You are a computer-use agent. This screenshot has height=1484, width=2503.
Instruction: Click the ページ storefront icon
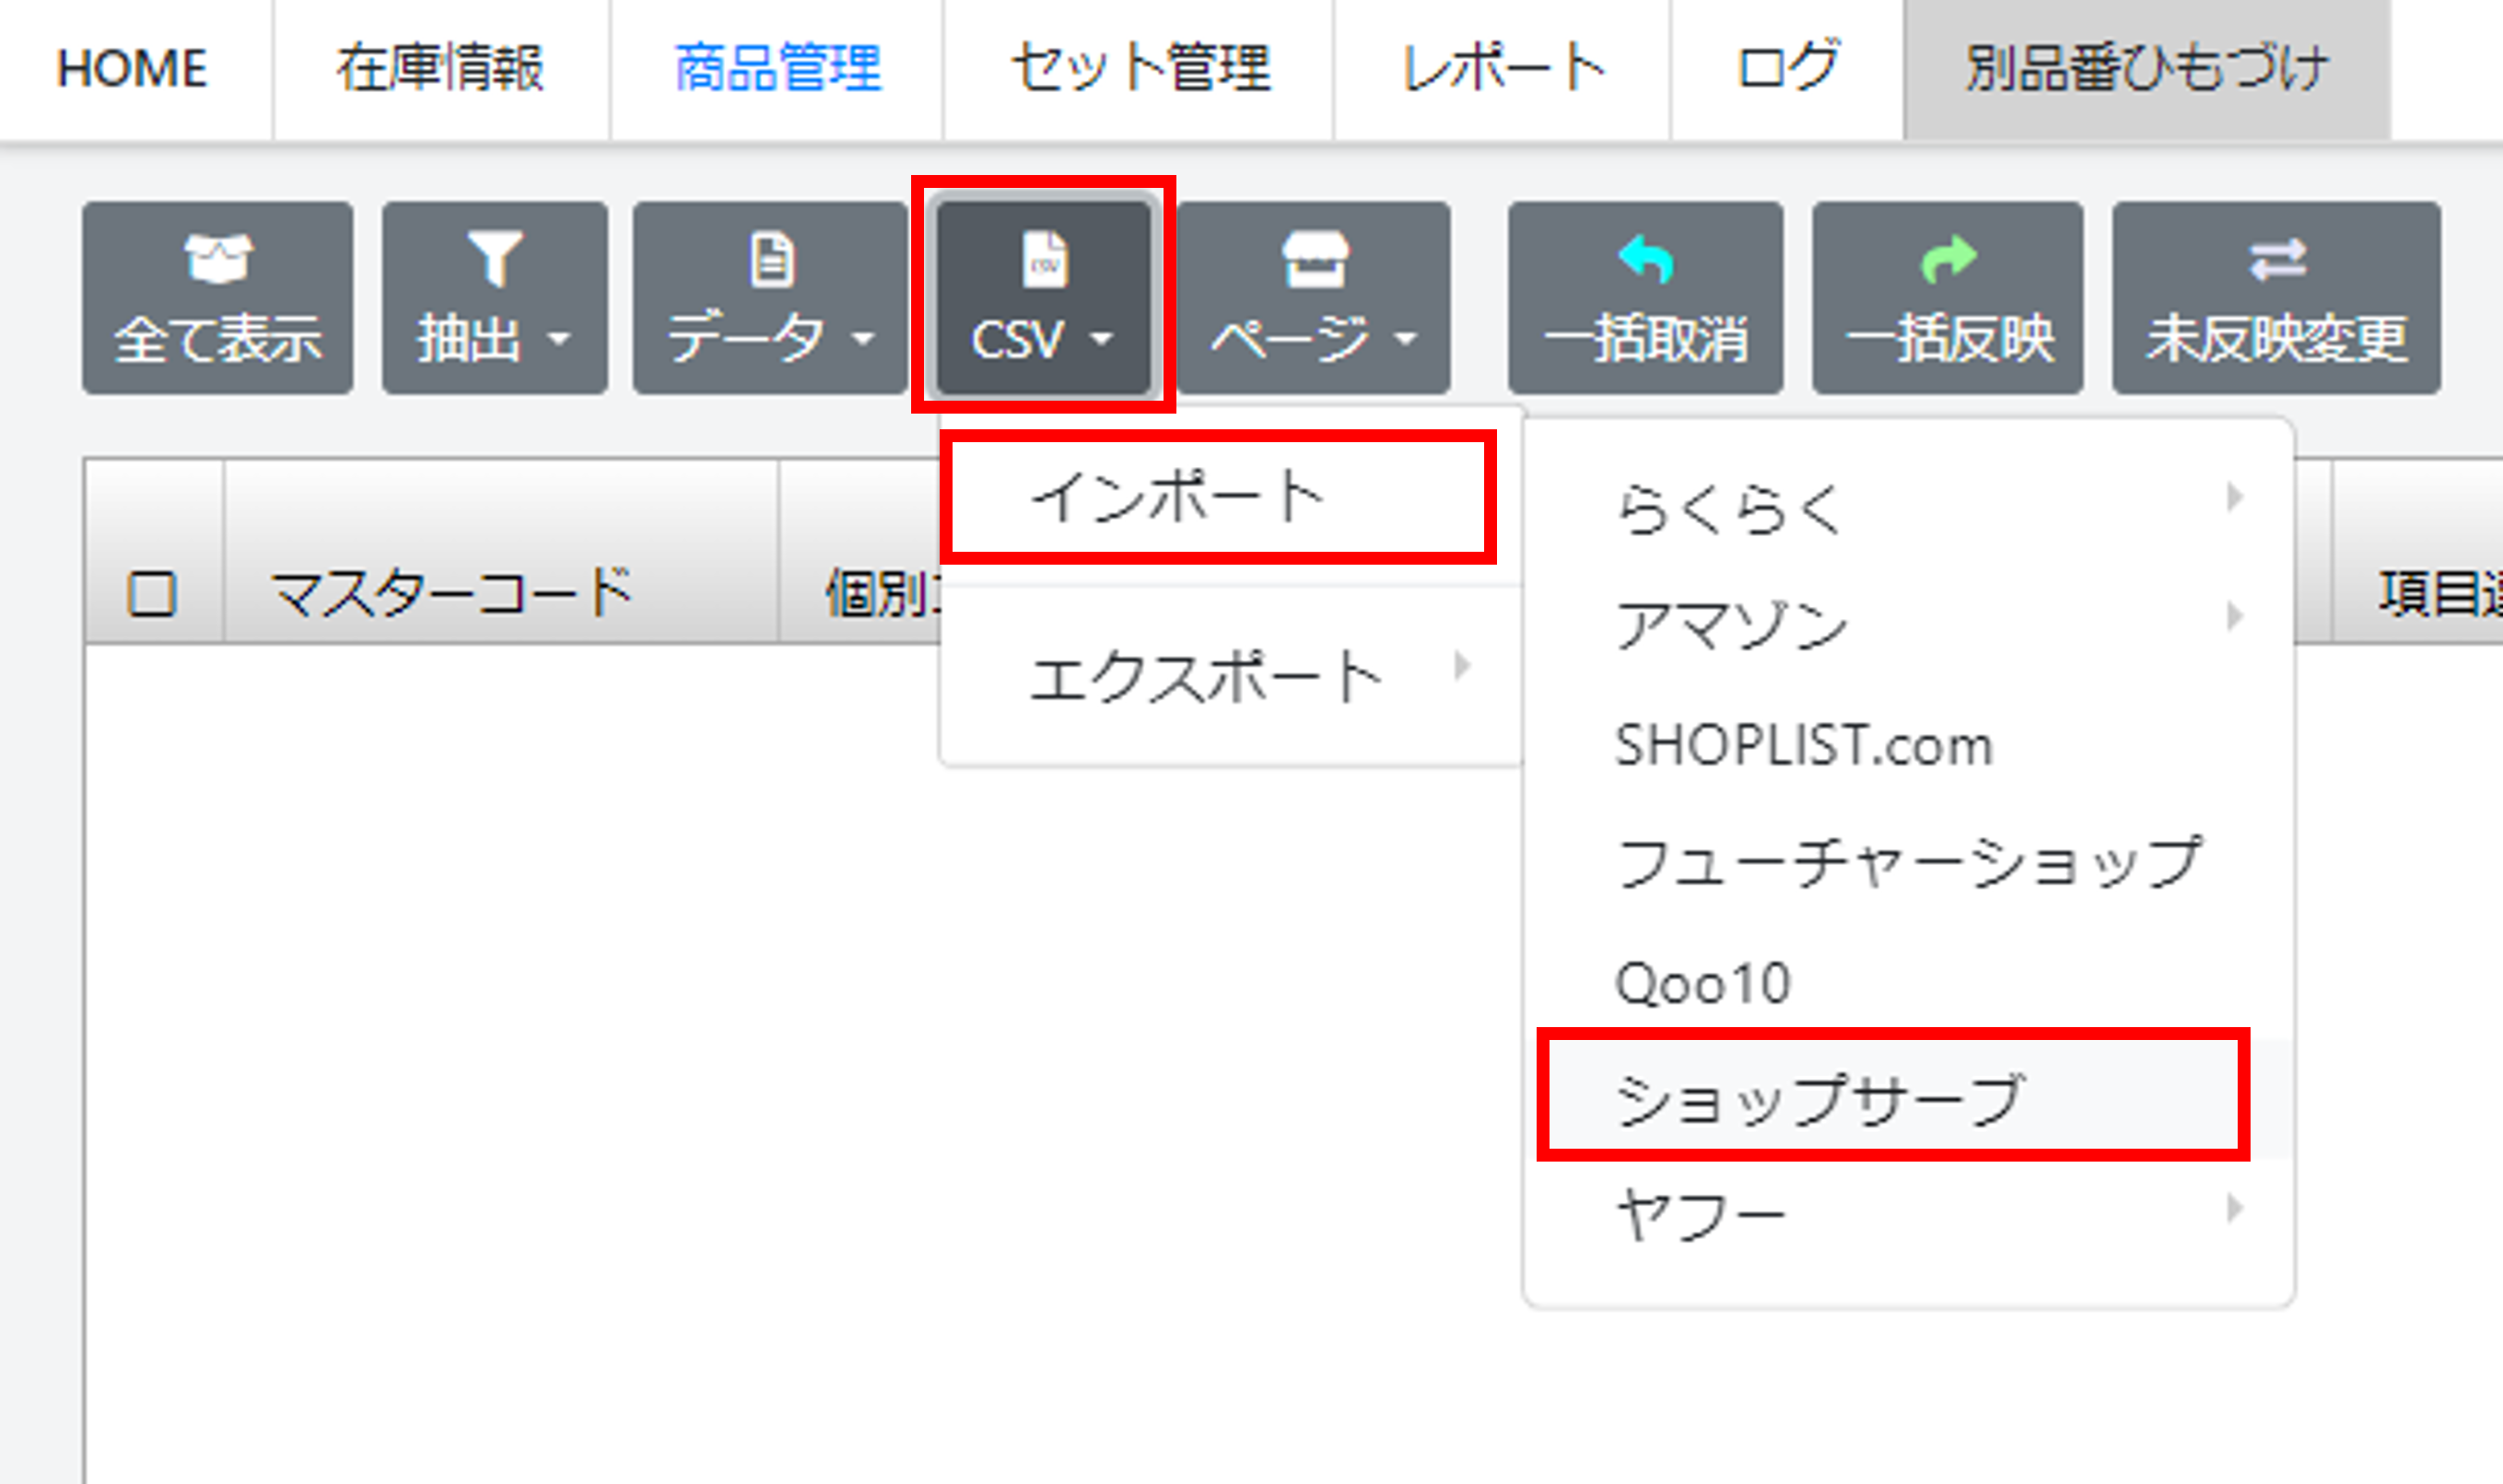(x=1315, y=260)
